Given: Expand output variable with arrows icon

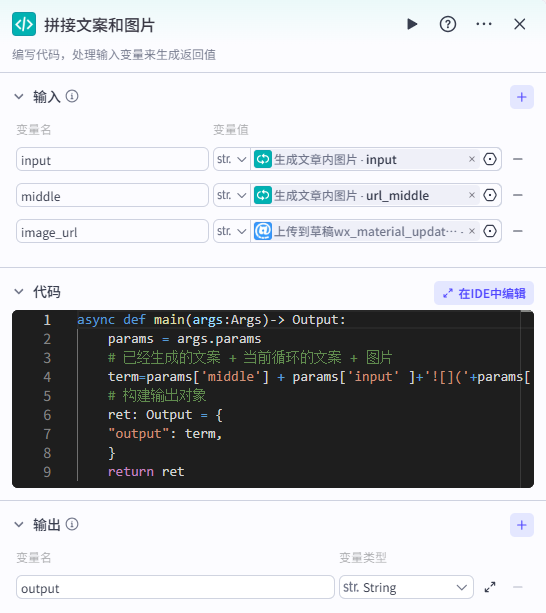Looking at the screenshot, I should pyautogui.click(x=490, y=587).
